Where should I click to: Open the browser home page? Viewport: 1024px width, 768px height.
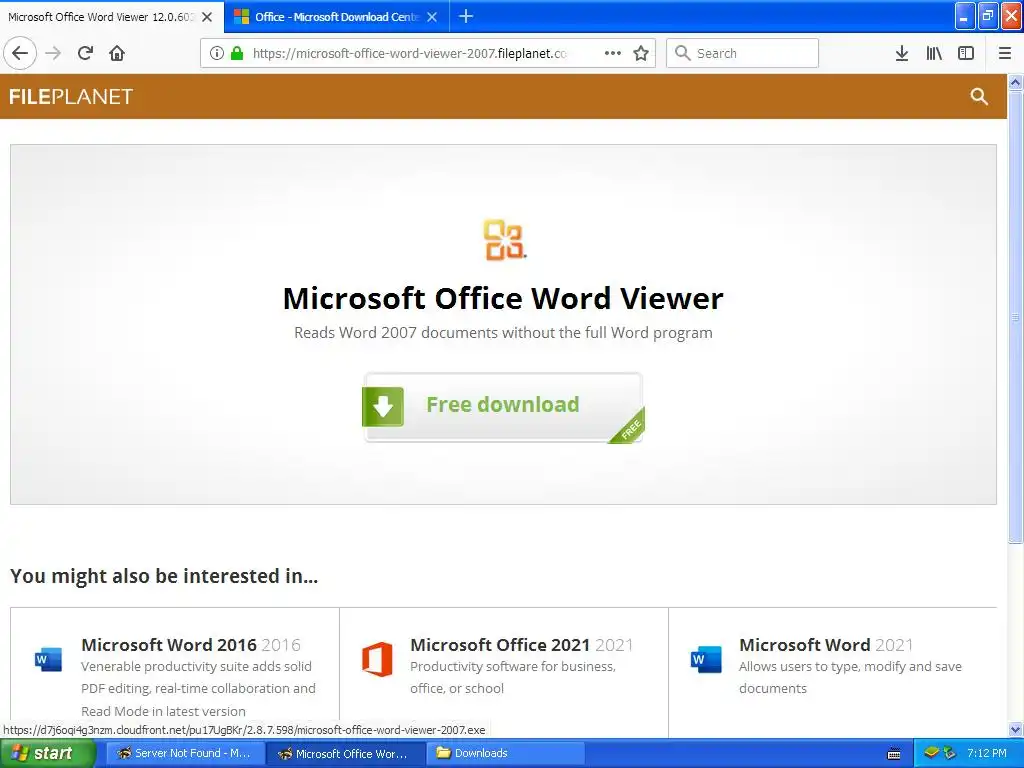point(117,54)
